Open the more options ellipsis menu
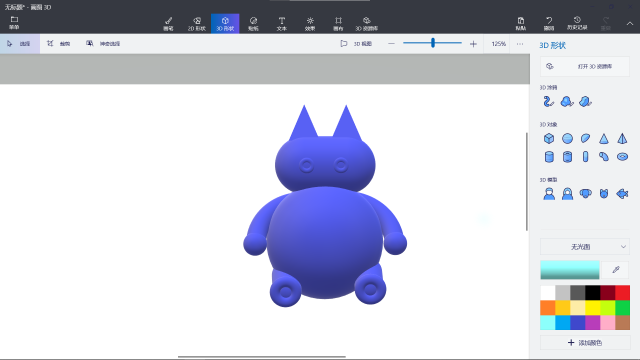 coord(520,44)
